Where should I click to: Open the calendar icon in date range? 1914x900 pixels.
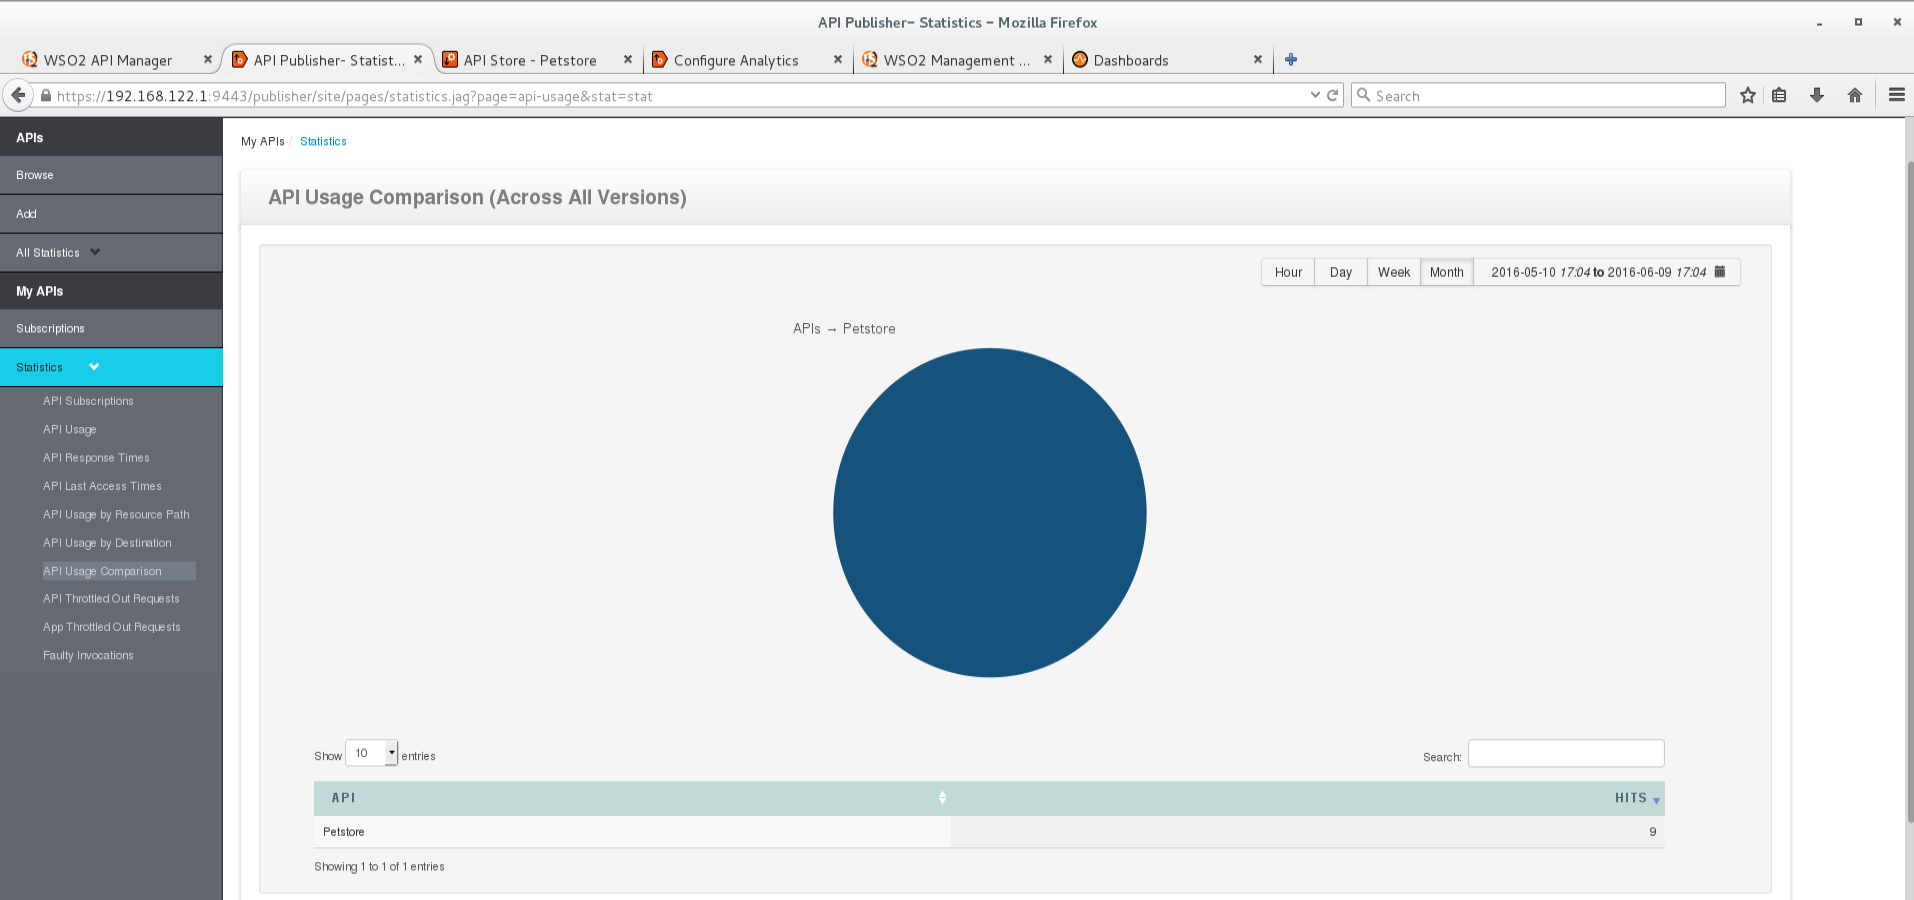[x=1720, y=271]
